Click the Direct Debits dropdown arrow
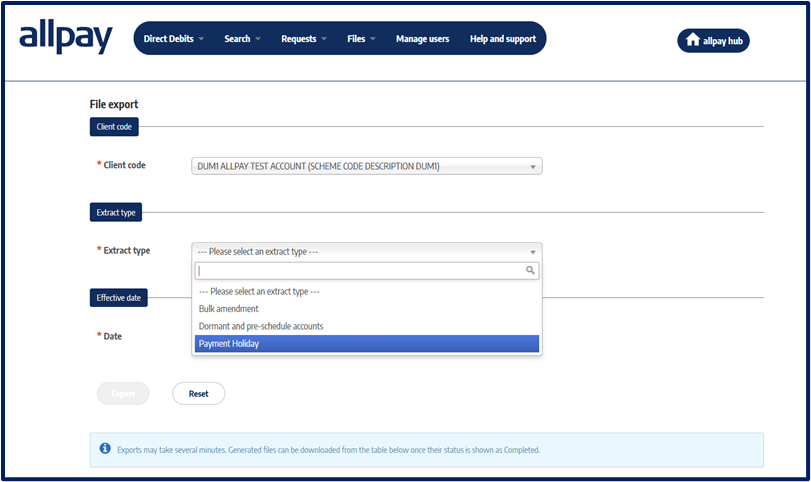 point(201,39)
